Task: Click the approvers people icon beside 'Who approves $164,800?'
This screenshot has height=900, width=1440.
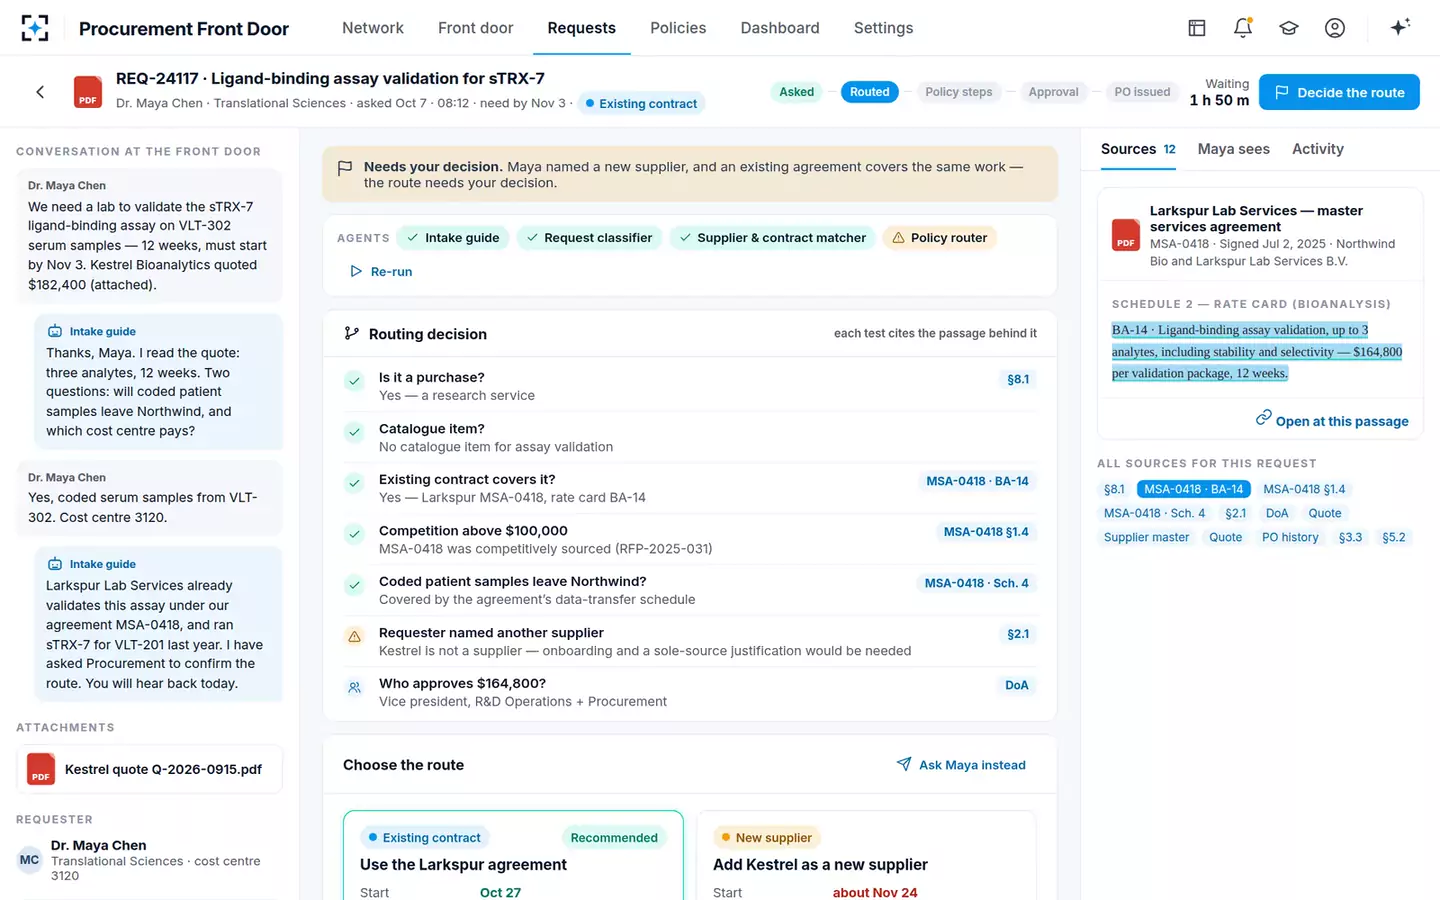Action: [354, 687]
